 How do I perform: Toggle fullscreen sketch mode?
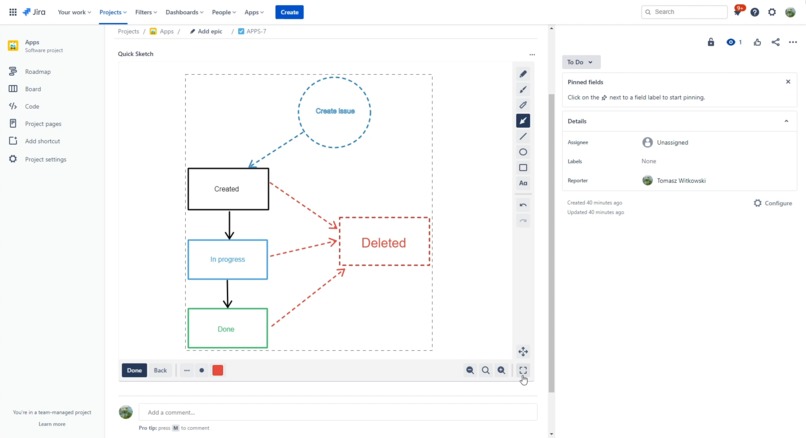point(523,370)
